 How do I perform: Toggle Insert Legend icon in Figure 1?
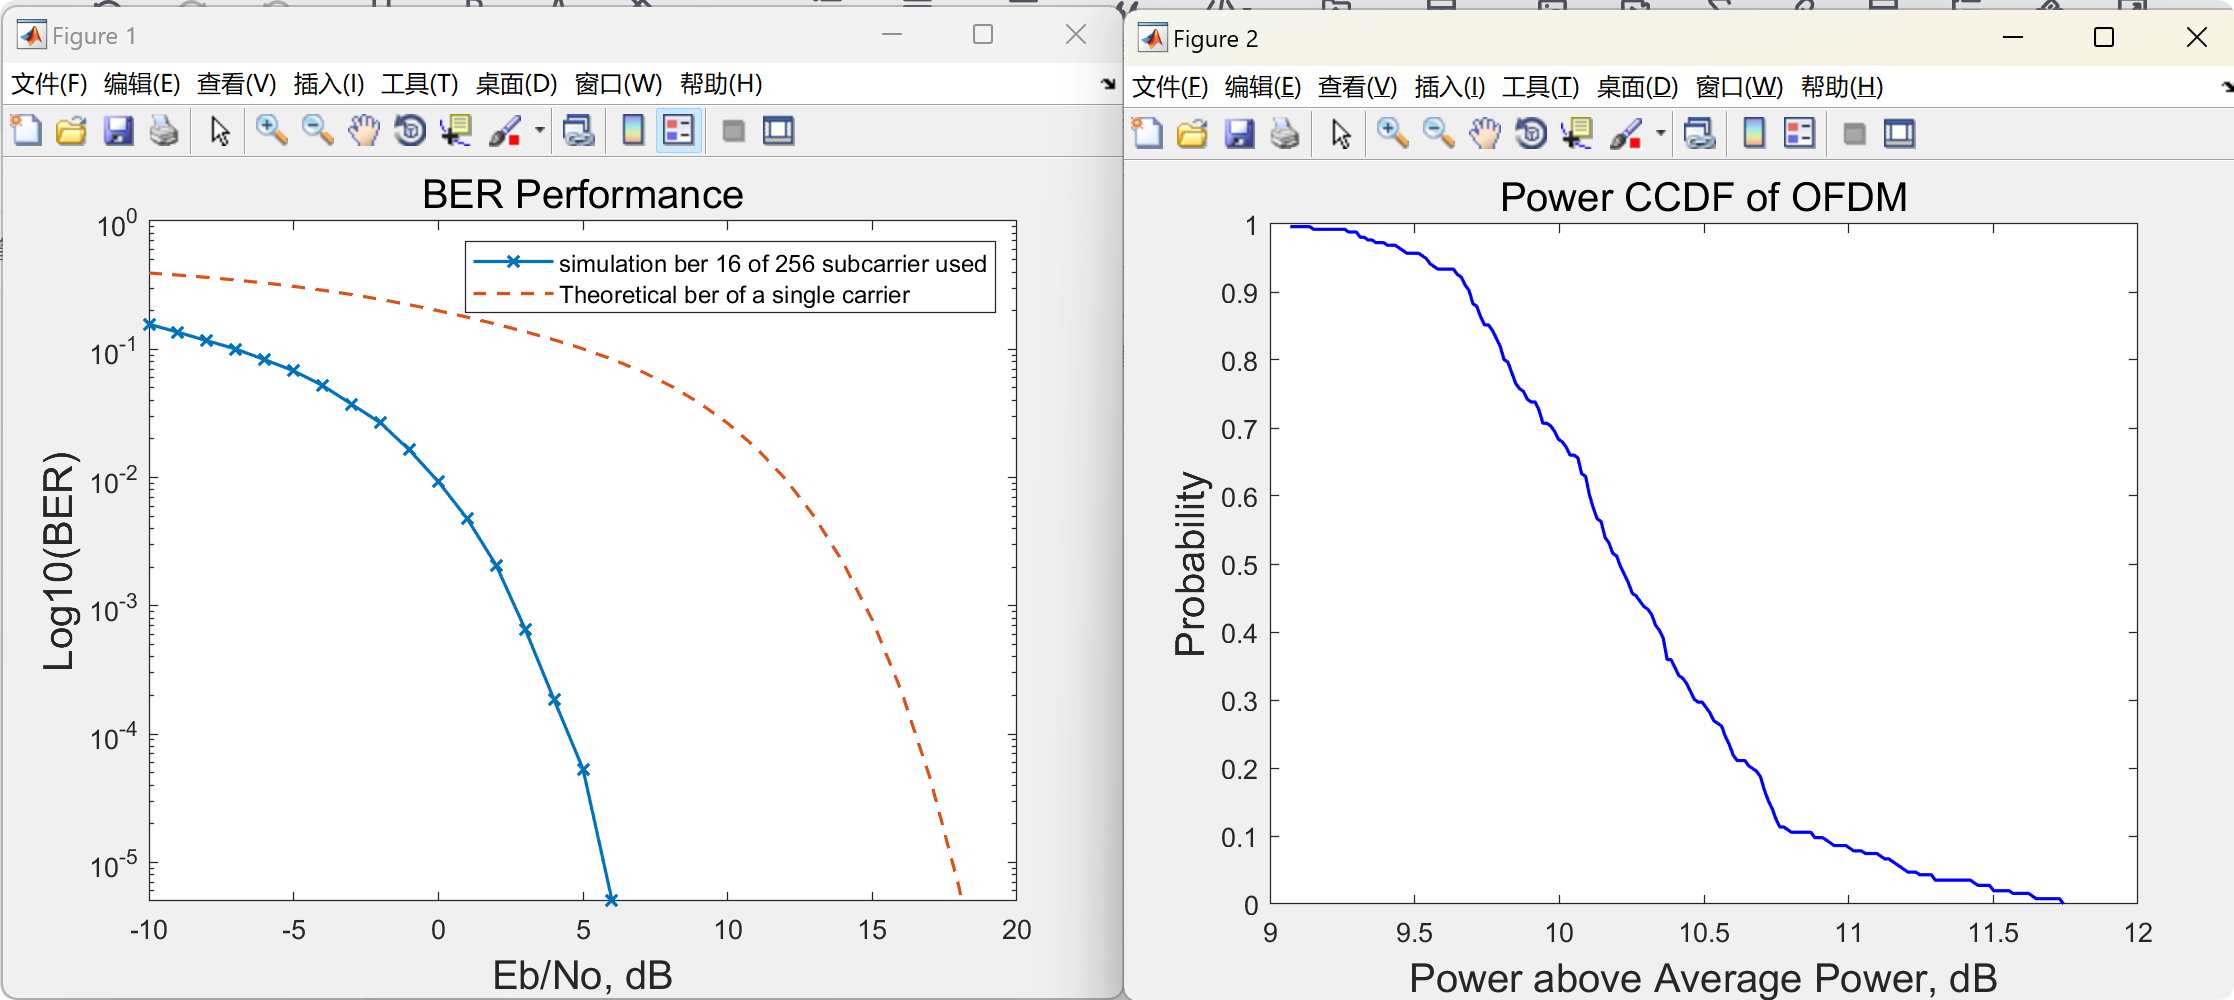(x=679, y=131)
